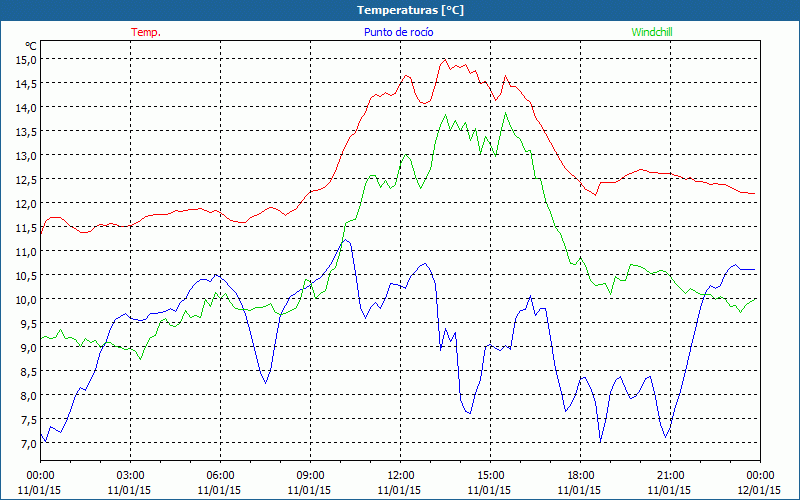Image resolution: width=800 pixels, height=500 pixels.
Task: Click the 12,0 y-axis value
Action: [26, 204]
